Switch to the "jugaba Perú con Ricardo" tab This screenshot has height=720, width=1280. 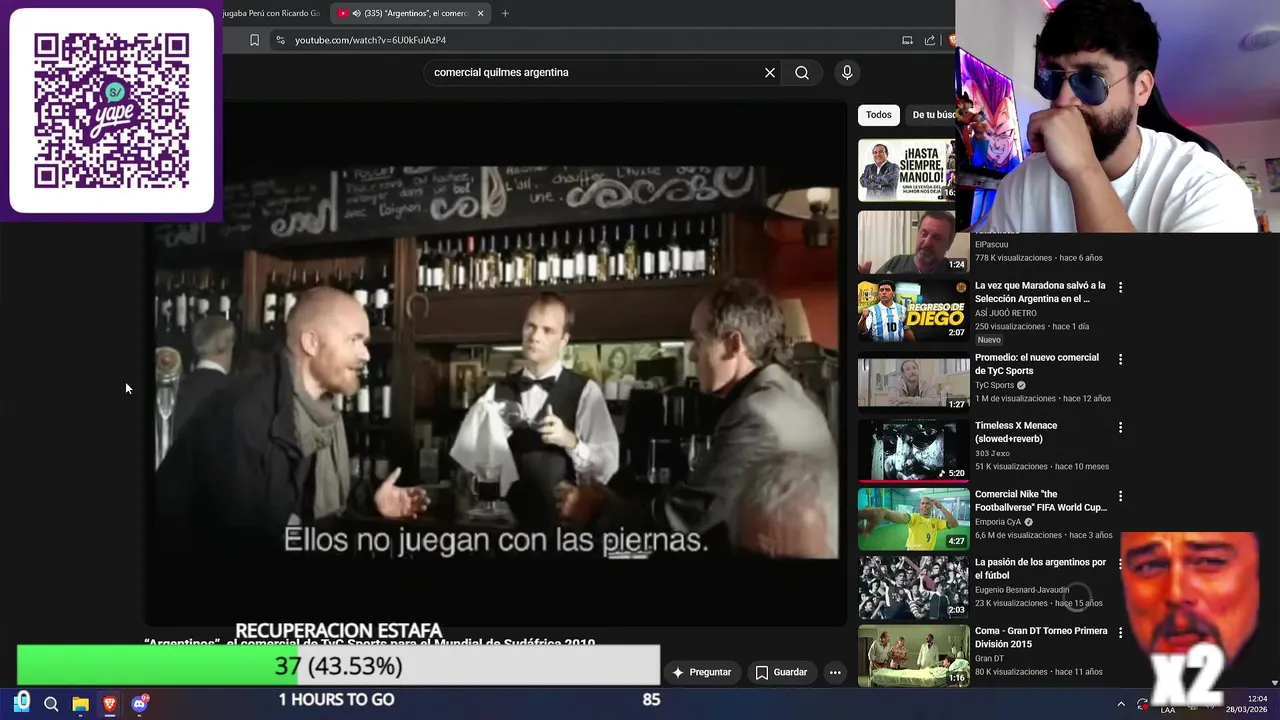[x=270, y=13]
